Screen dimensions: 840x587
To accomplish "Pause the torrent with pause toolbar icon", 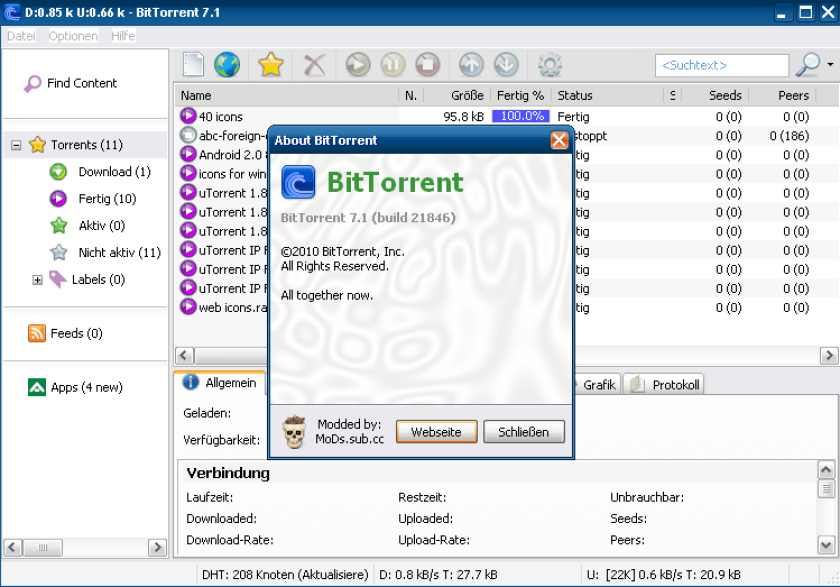I will click(x=393, y=65).
